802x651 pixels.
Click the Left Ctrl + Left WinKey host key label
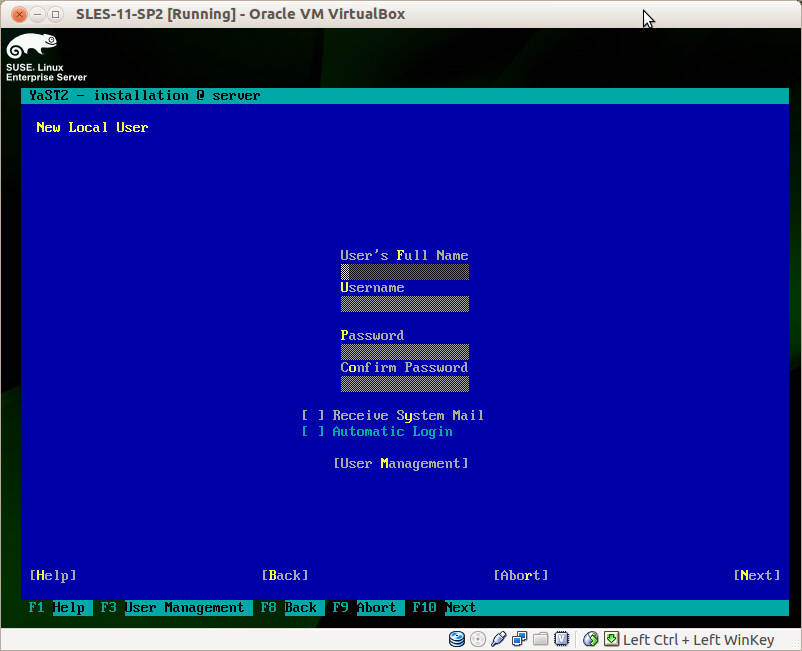coord(698,640)
